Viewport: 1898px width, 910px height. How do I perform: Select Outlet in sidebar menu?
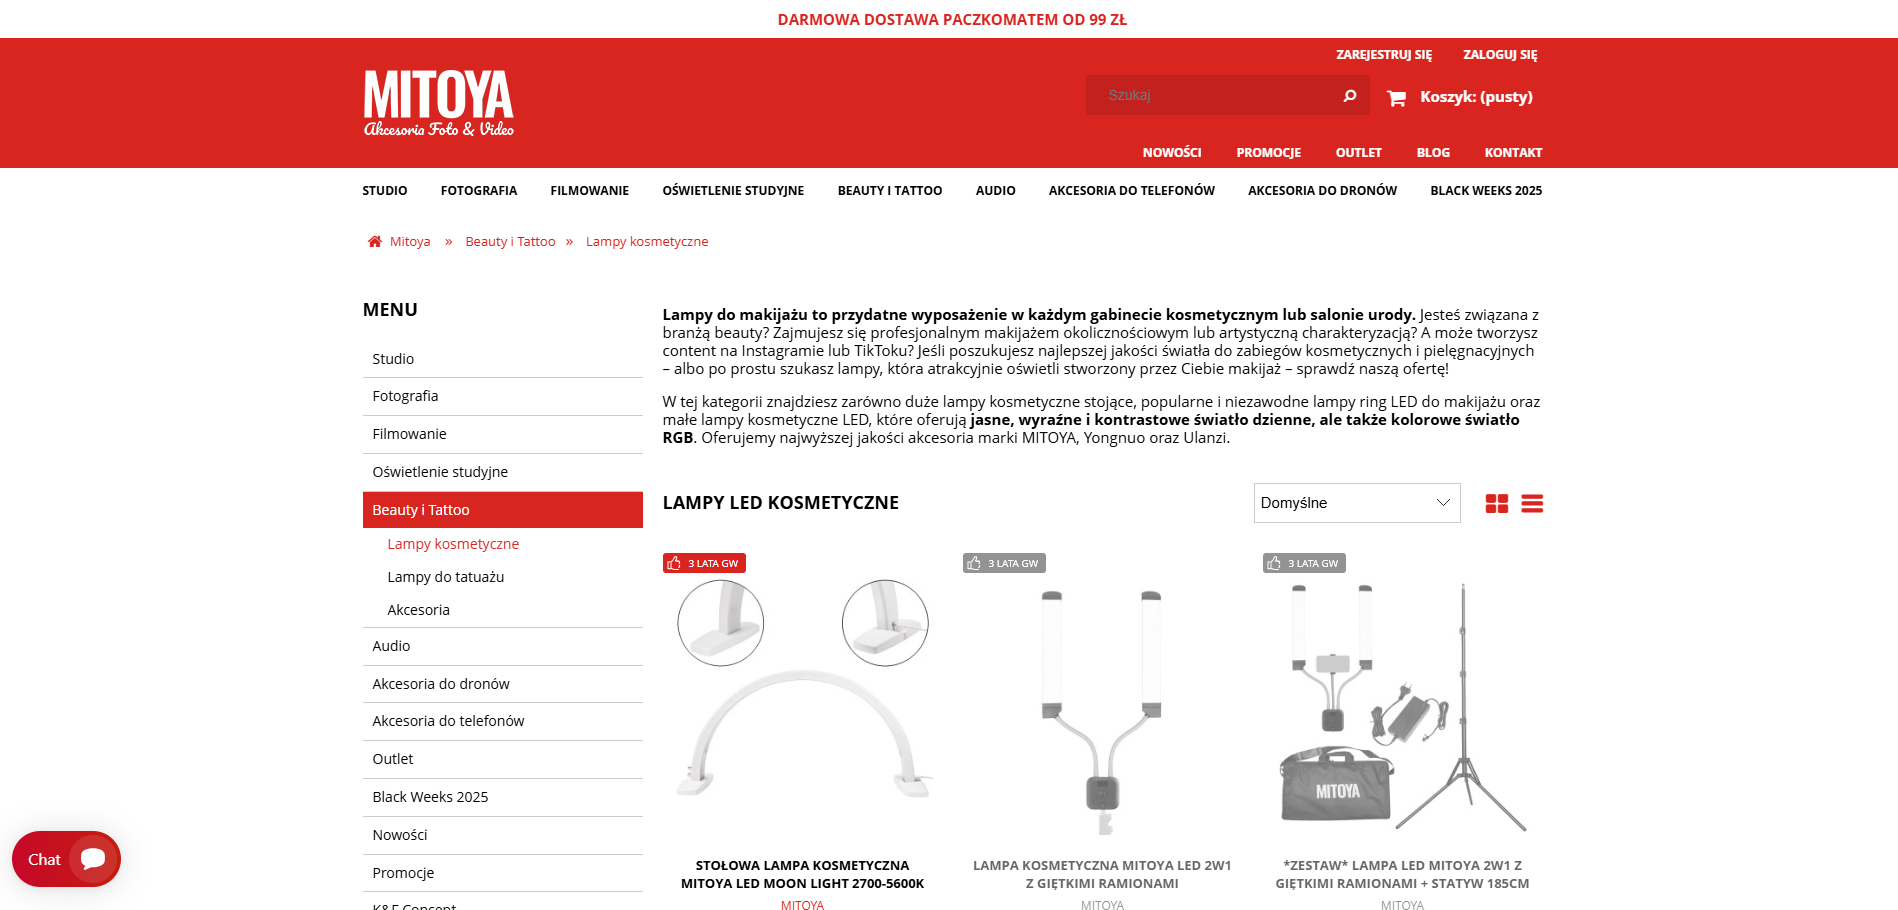coord(503,760)
